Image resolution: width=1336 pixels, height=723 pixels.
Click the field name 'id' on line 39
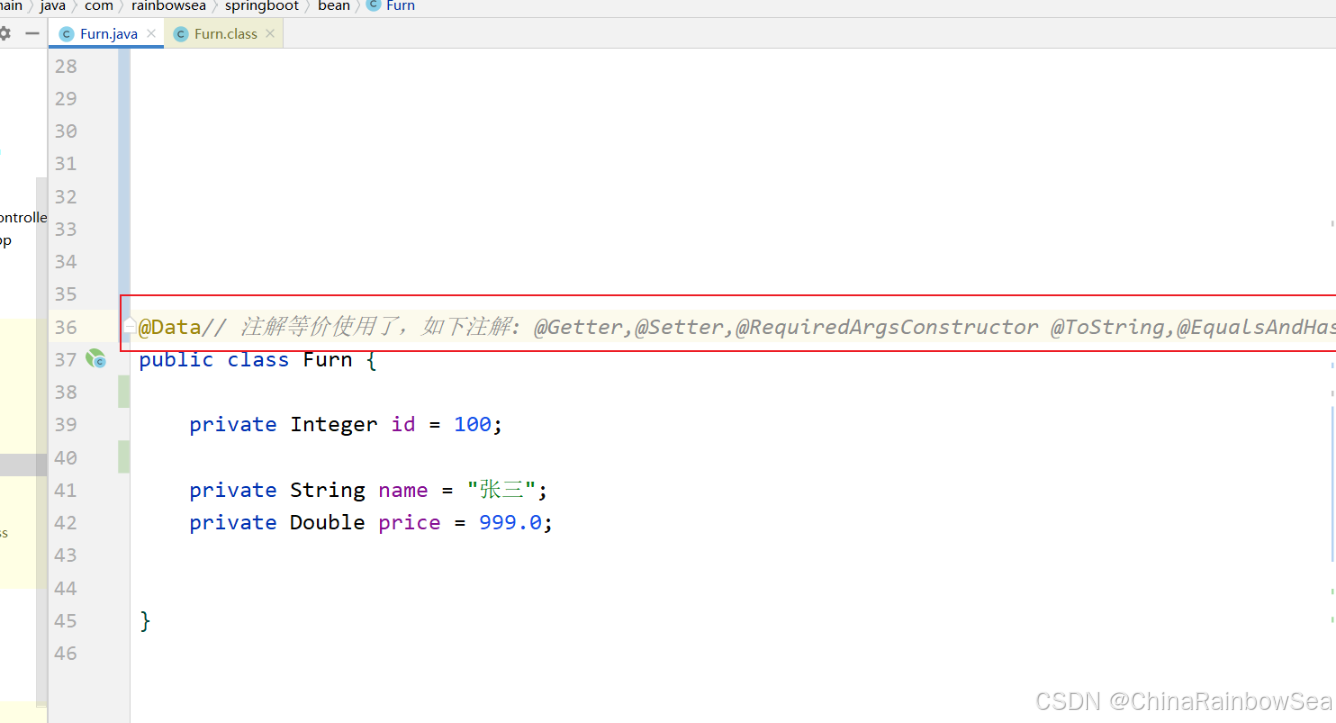(403, 424)
